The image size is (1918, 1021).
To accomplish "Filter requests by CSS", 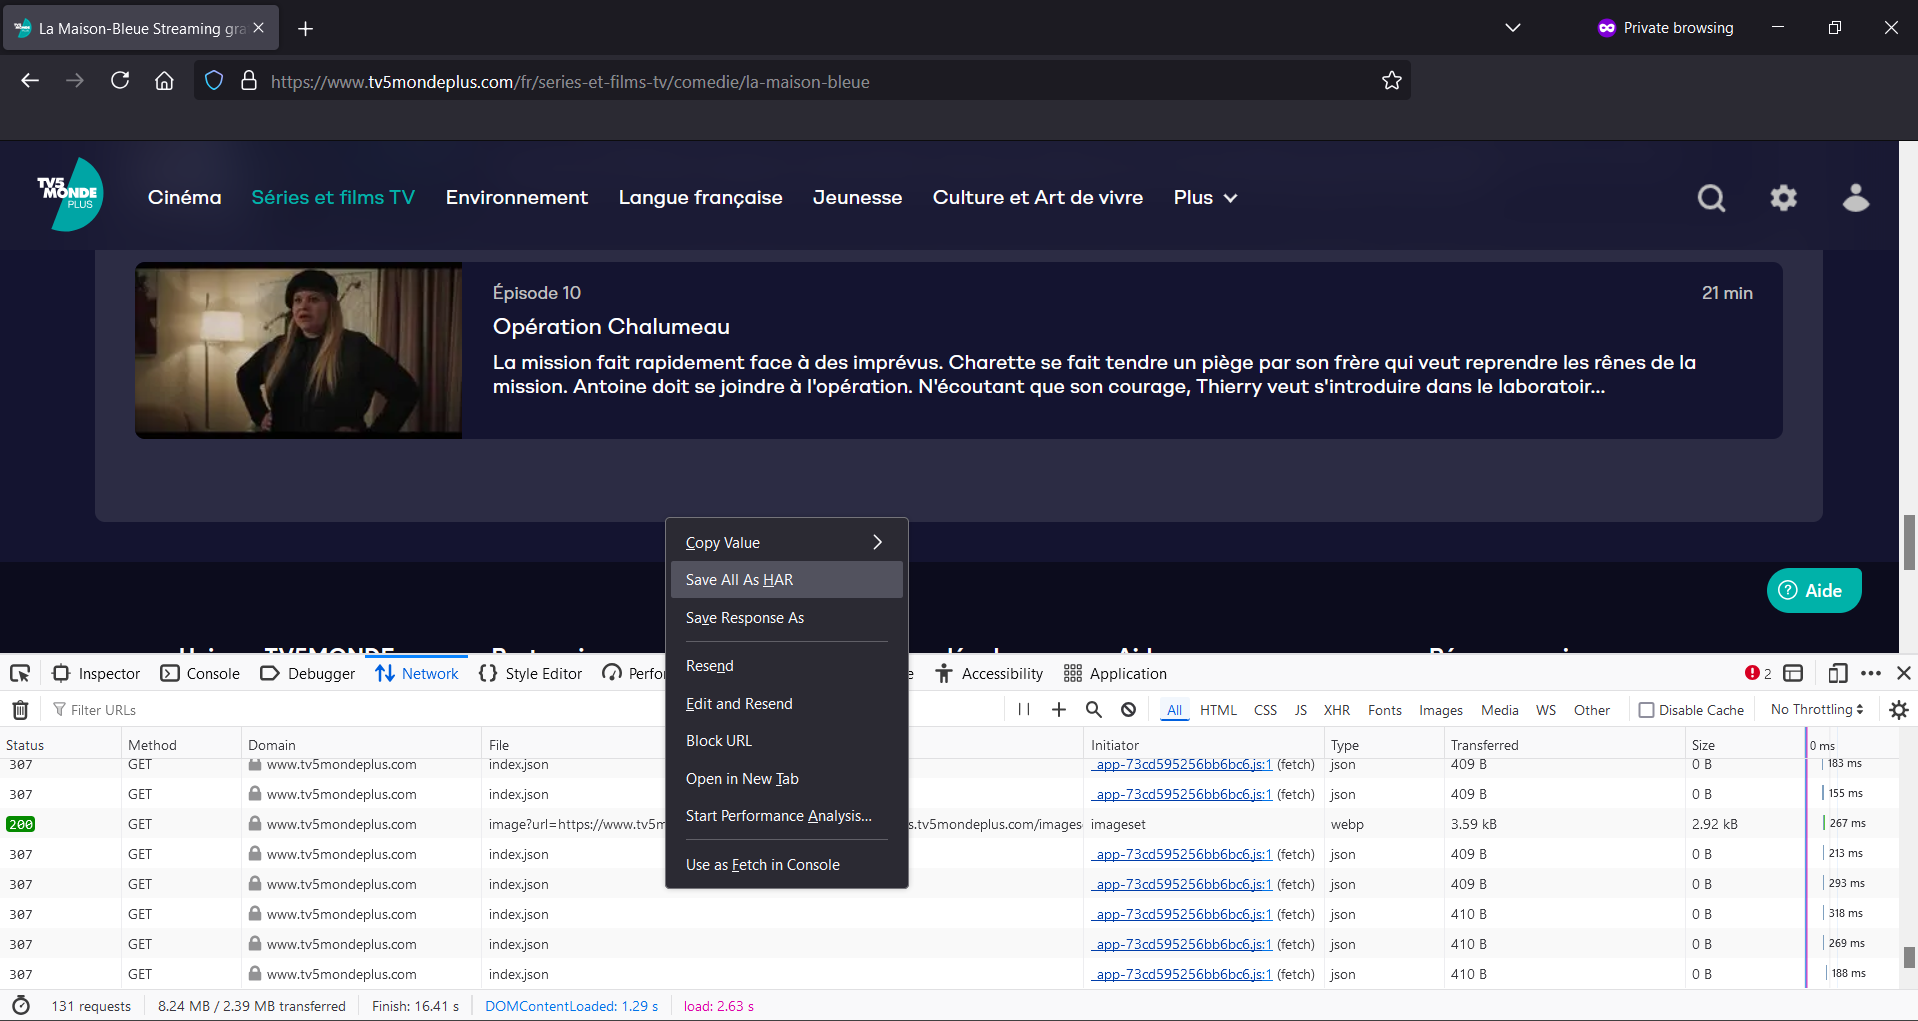I will tap(1265, 710).
